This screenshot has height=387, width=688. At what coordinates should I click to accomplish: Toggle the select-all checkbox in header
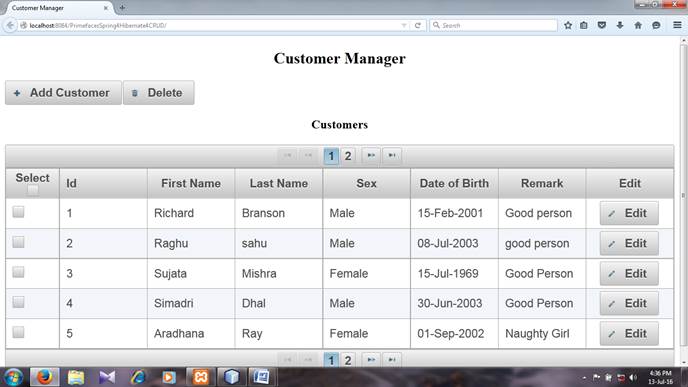point(32,190)
